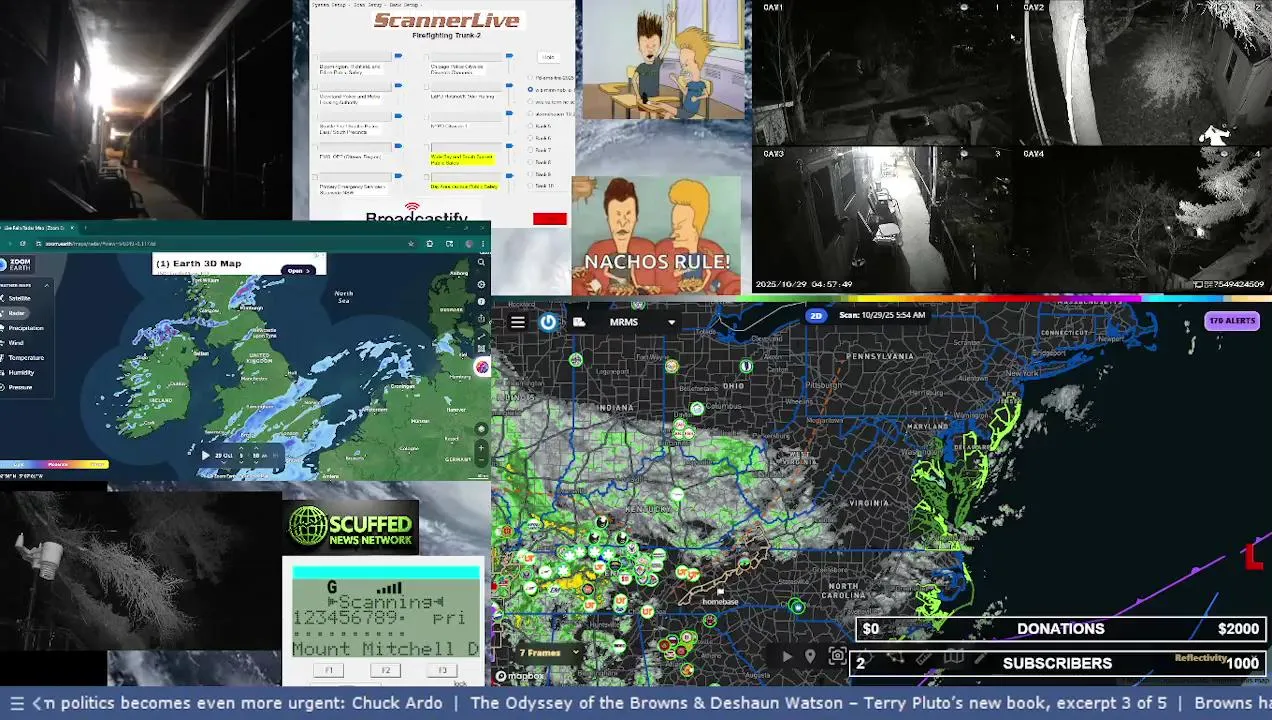
Task: Open the MRMS radar product dropdown
Action: click(x=671, y=322)
